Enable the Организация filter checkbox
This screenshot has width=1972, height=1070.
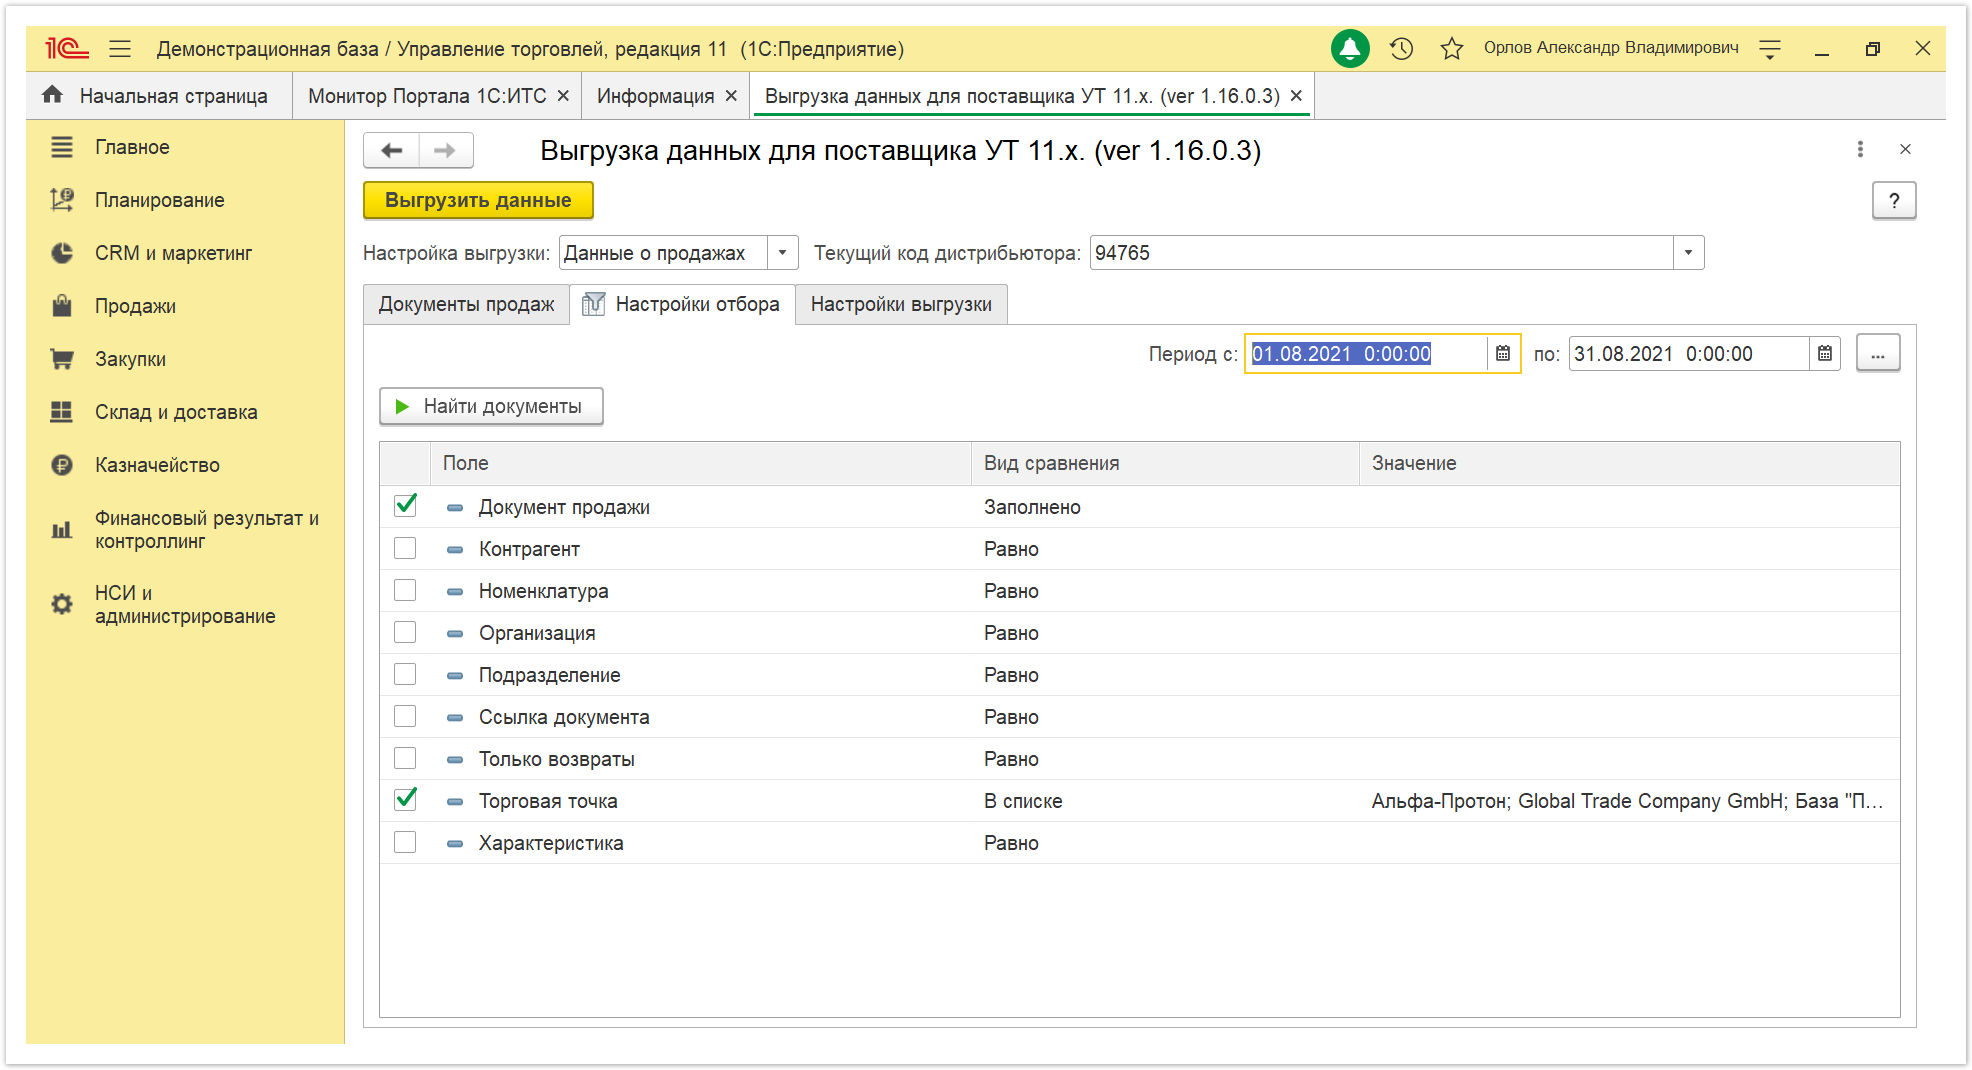[x=405, y=632]
